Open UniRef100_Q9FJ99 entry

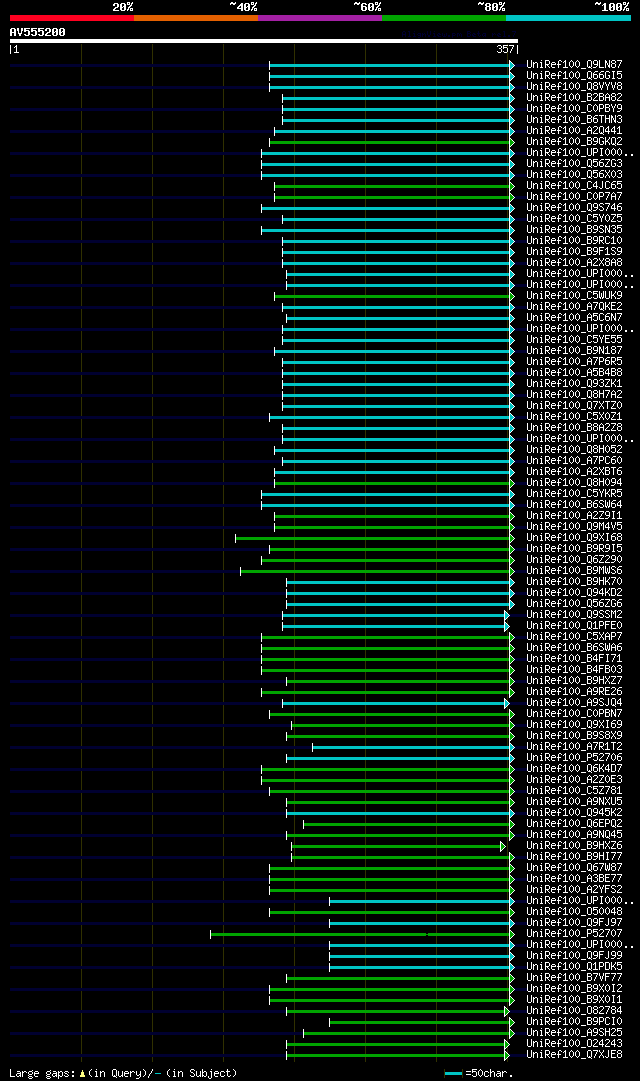[x=574, y=956]
